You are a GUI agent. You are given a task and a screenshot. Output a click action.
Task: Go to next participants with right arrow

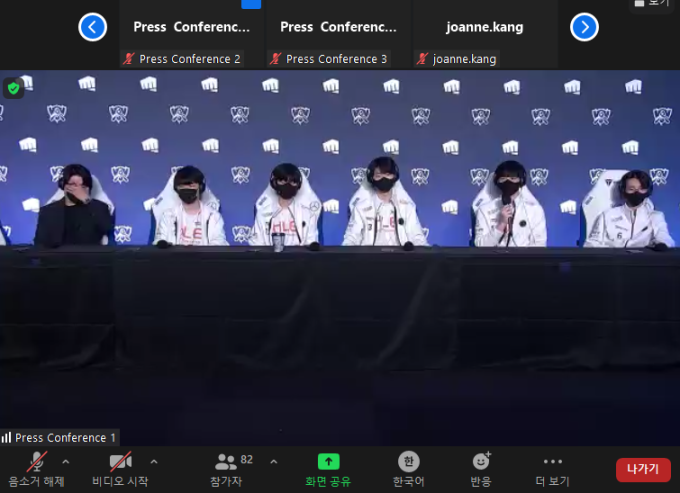(584, 27)
